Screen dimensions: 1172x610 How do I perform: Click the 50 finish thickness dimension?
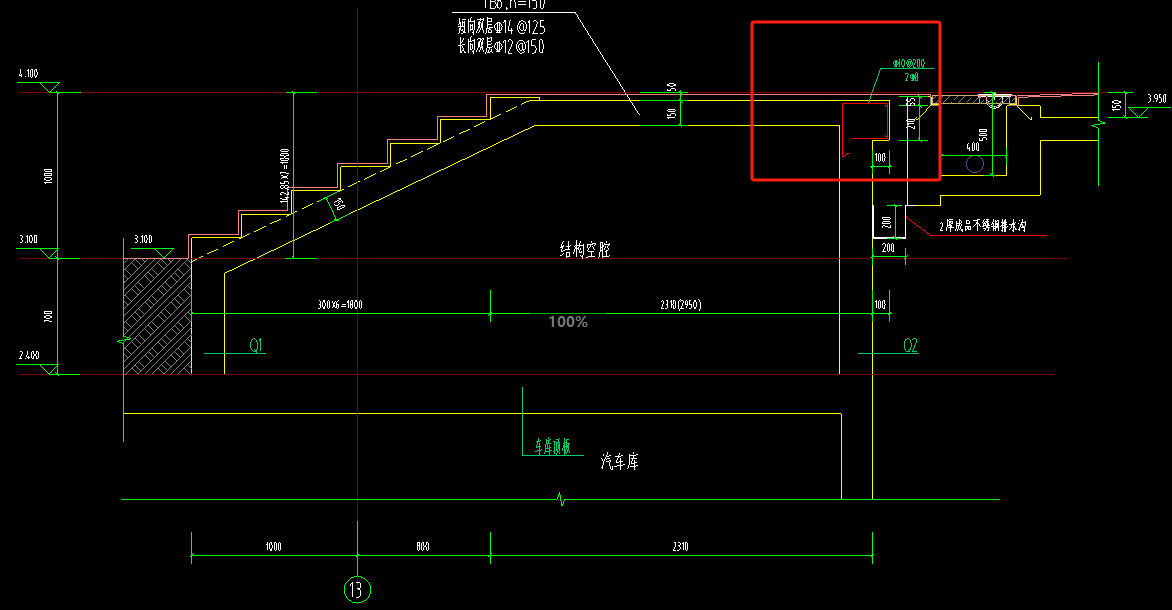click(671, 87)
